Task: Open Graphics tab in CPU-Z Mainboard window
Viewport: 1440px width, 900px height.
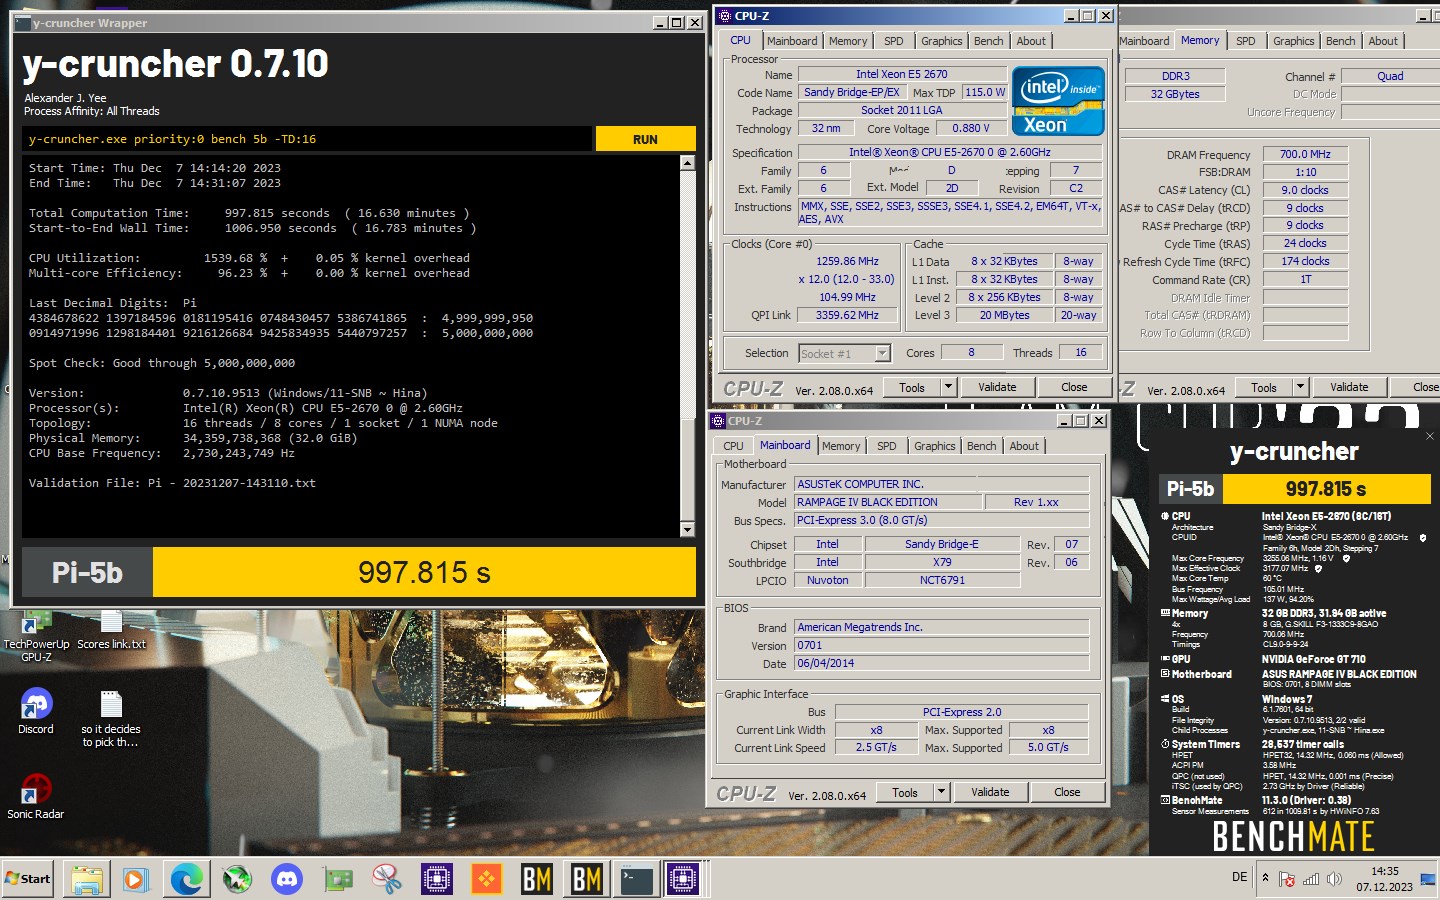Action: pos(935,446)
